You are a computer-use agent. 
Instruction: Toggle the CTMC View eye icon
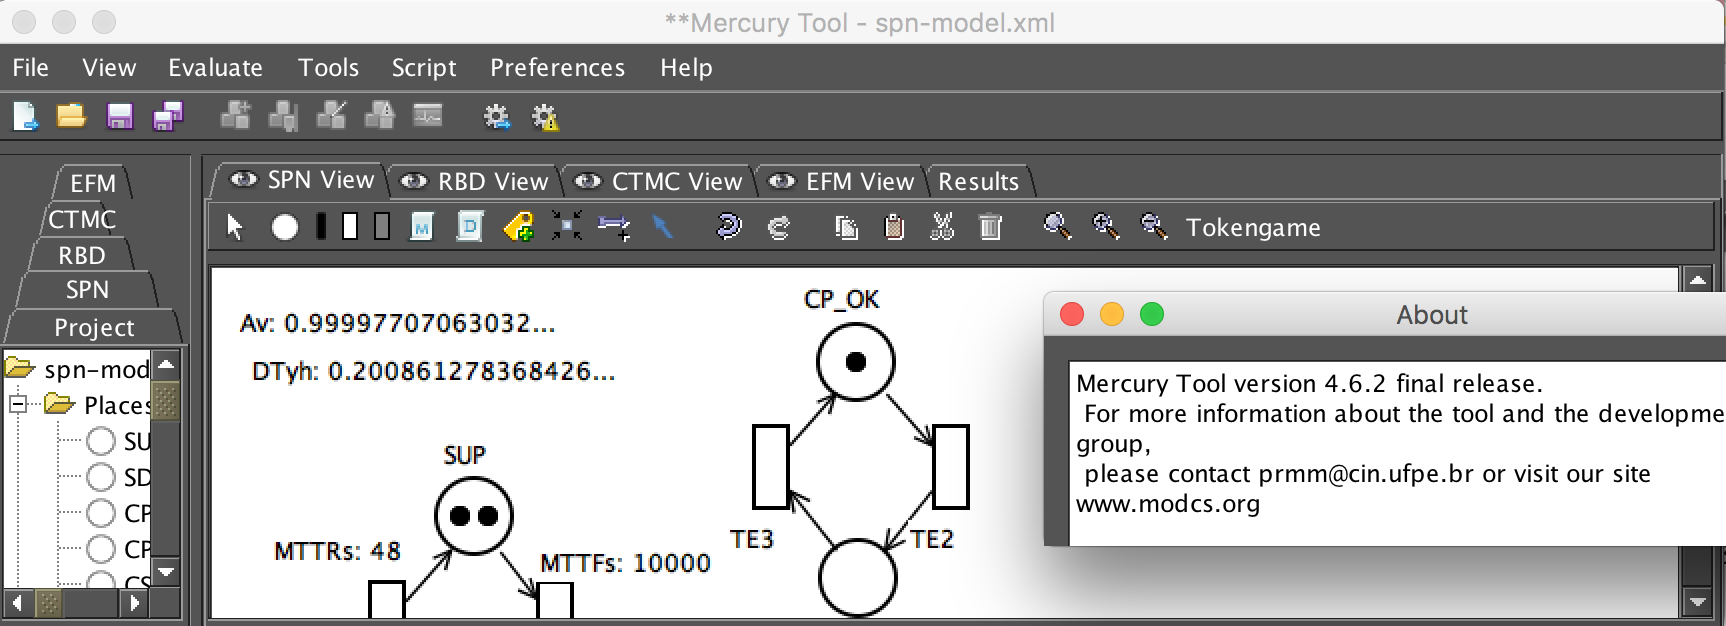pos(588,182)
